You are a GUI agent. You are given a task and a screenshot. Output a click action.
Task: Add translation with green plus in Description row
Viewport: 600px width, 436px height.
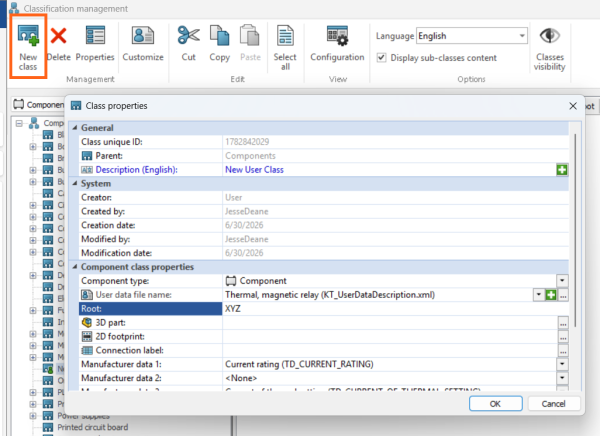[562, 170]
